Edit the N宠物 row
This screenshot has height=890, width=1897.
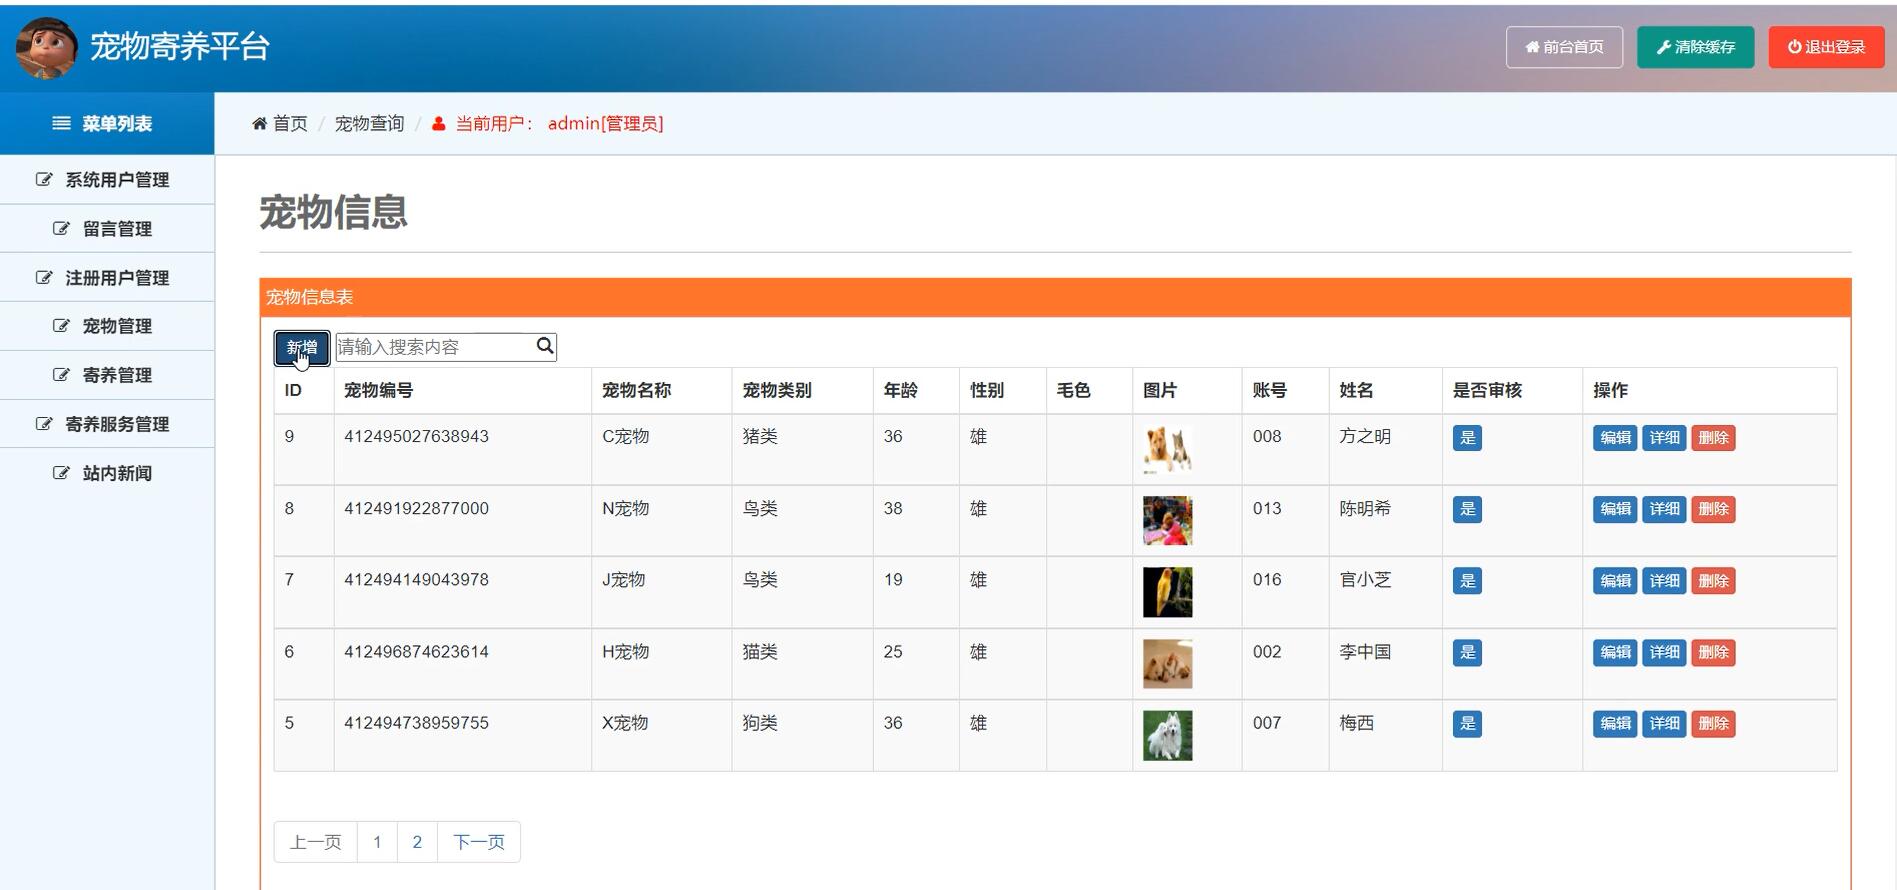tap(1615, 509)
